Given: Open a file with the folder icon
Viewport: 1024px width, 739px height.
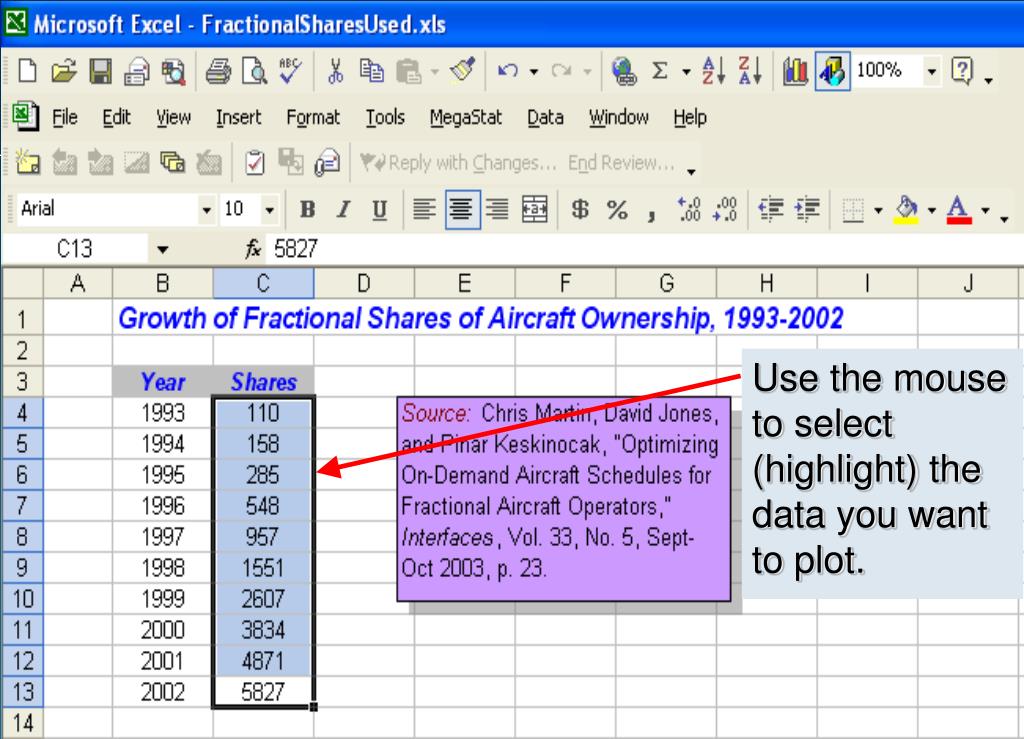Looking at the screenshot, I should (63, 71).
